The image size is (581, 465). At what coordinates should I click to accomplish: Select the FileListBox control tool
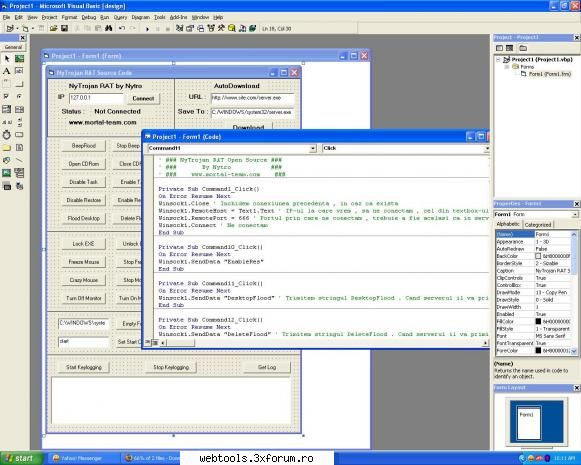(19, 148)
